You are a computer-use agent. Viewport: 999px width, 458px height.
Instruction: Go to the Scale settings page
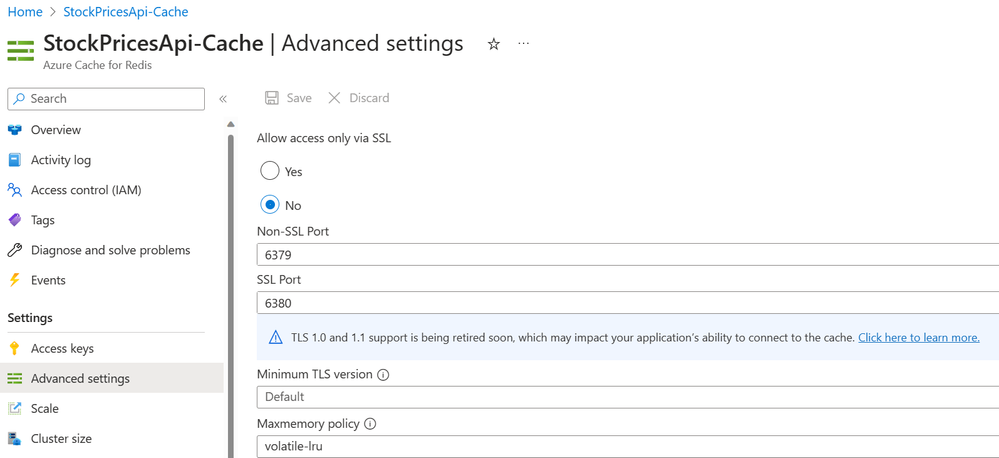click(45, 409)
